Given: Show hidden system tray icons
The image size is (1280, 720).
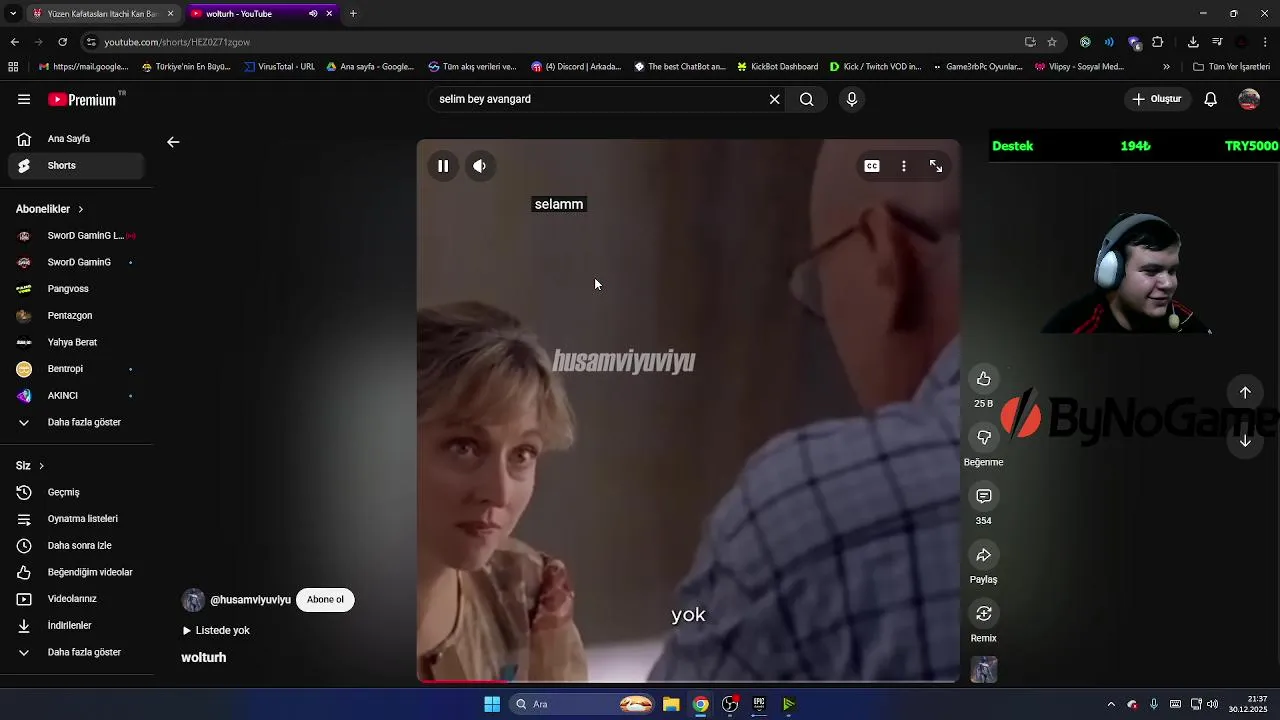Looking at the screenshot, I should point(1110,704).
